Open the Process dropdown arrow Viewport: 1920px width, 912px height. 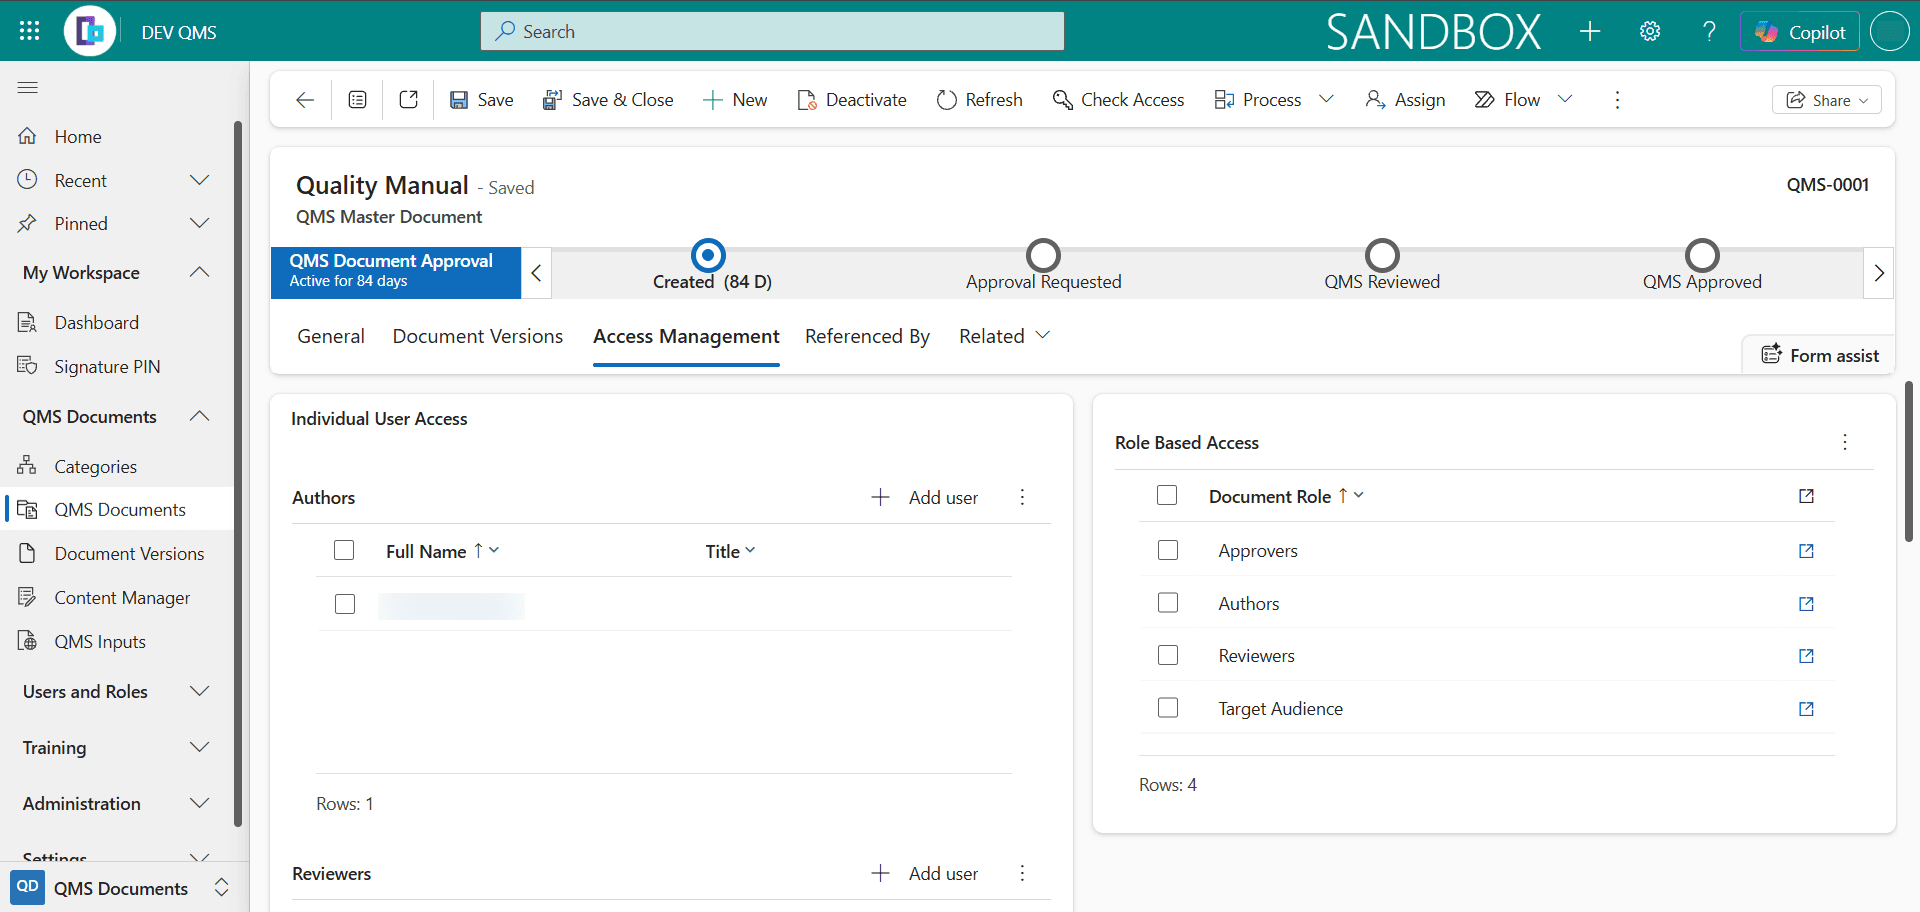[x=1326, y=99]
